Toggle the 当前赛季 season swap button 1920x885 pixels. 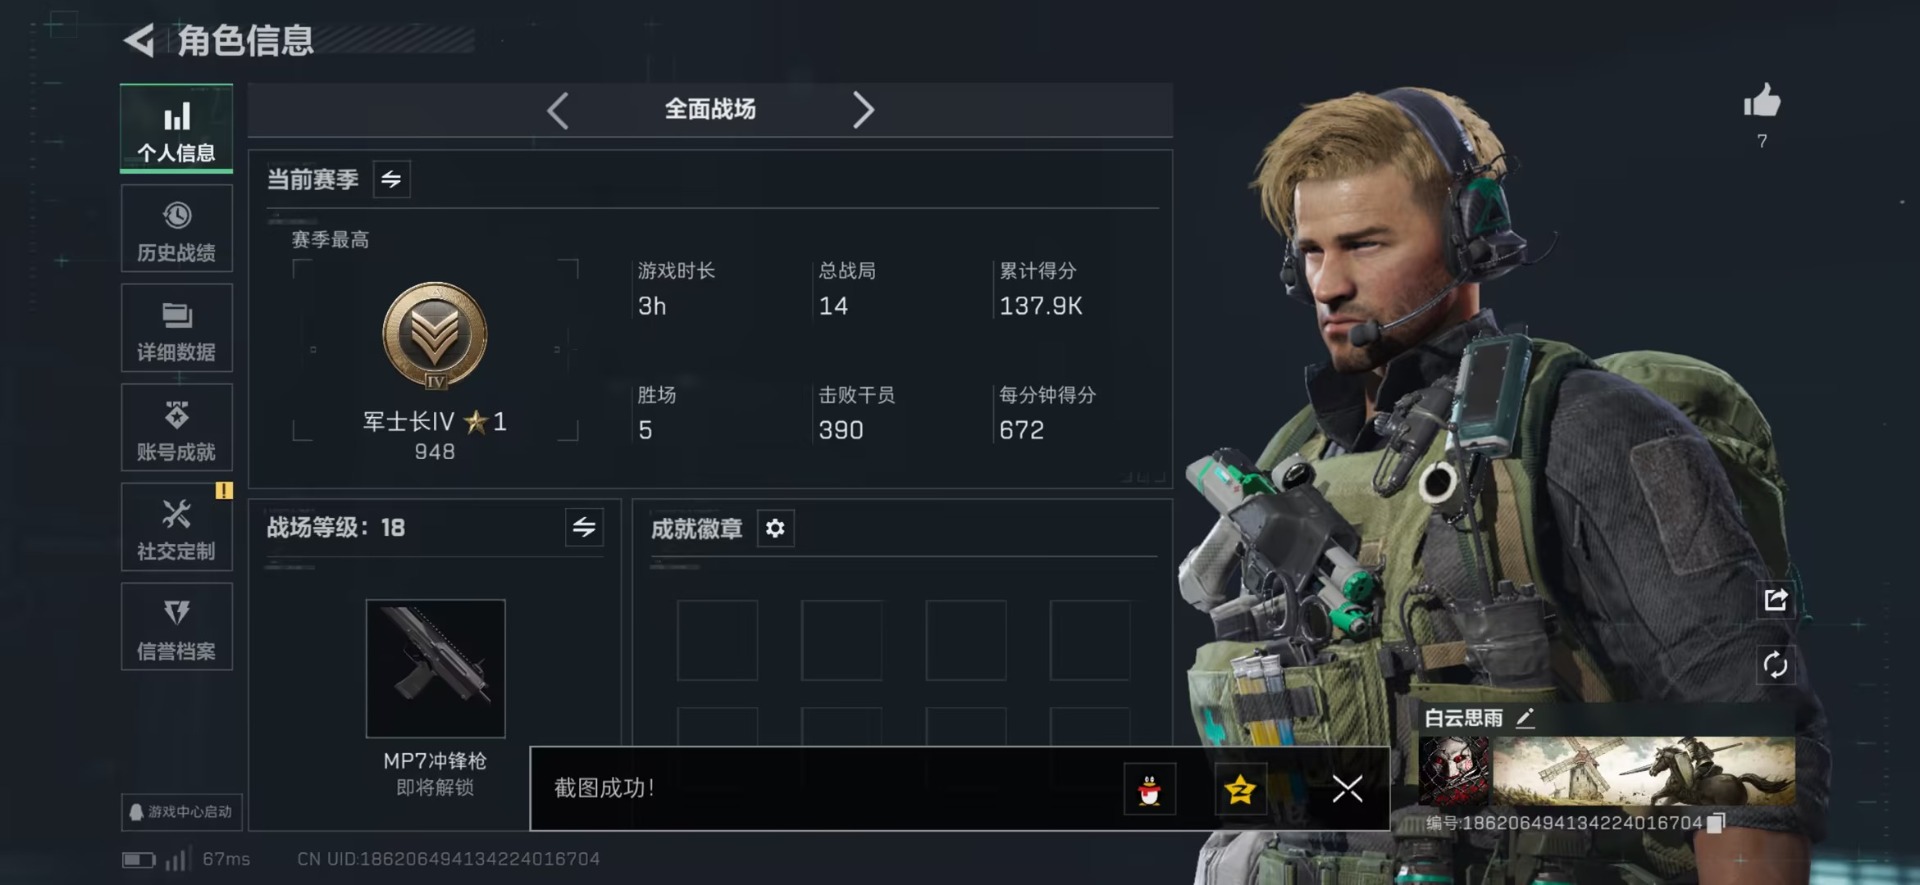coord(391,179)
